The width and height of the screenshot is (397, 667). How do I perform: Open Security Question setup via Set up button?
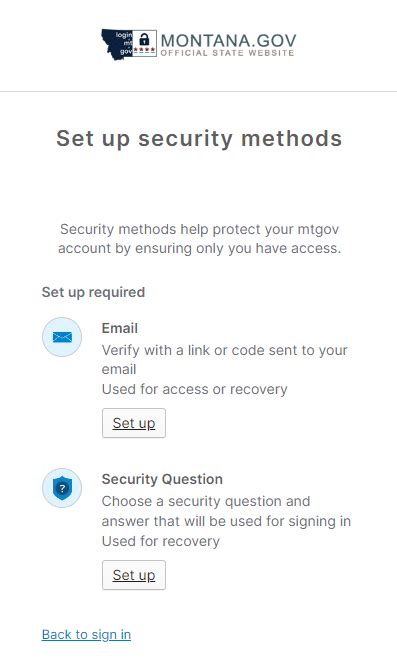point(134,575)
